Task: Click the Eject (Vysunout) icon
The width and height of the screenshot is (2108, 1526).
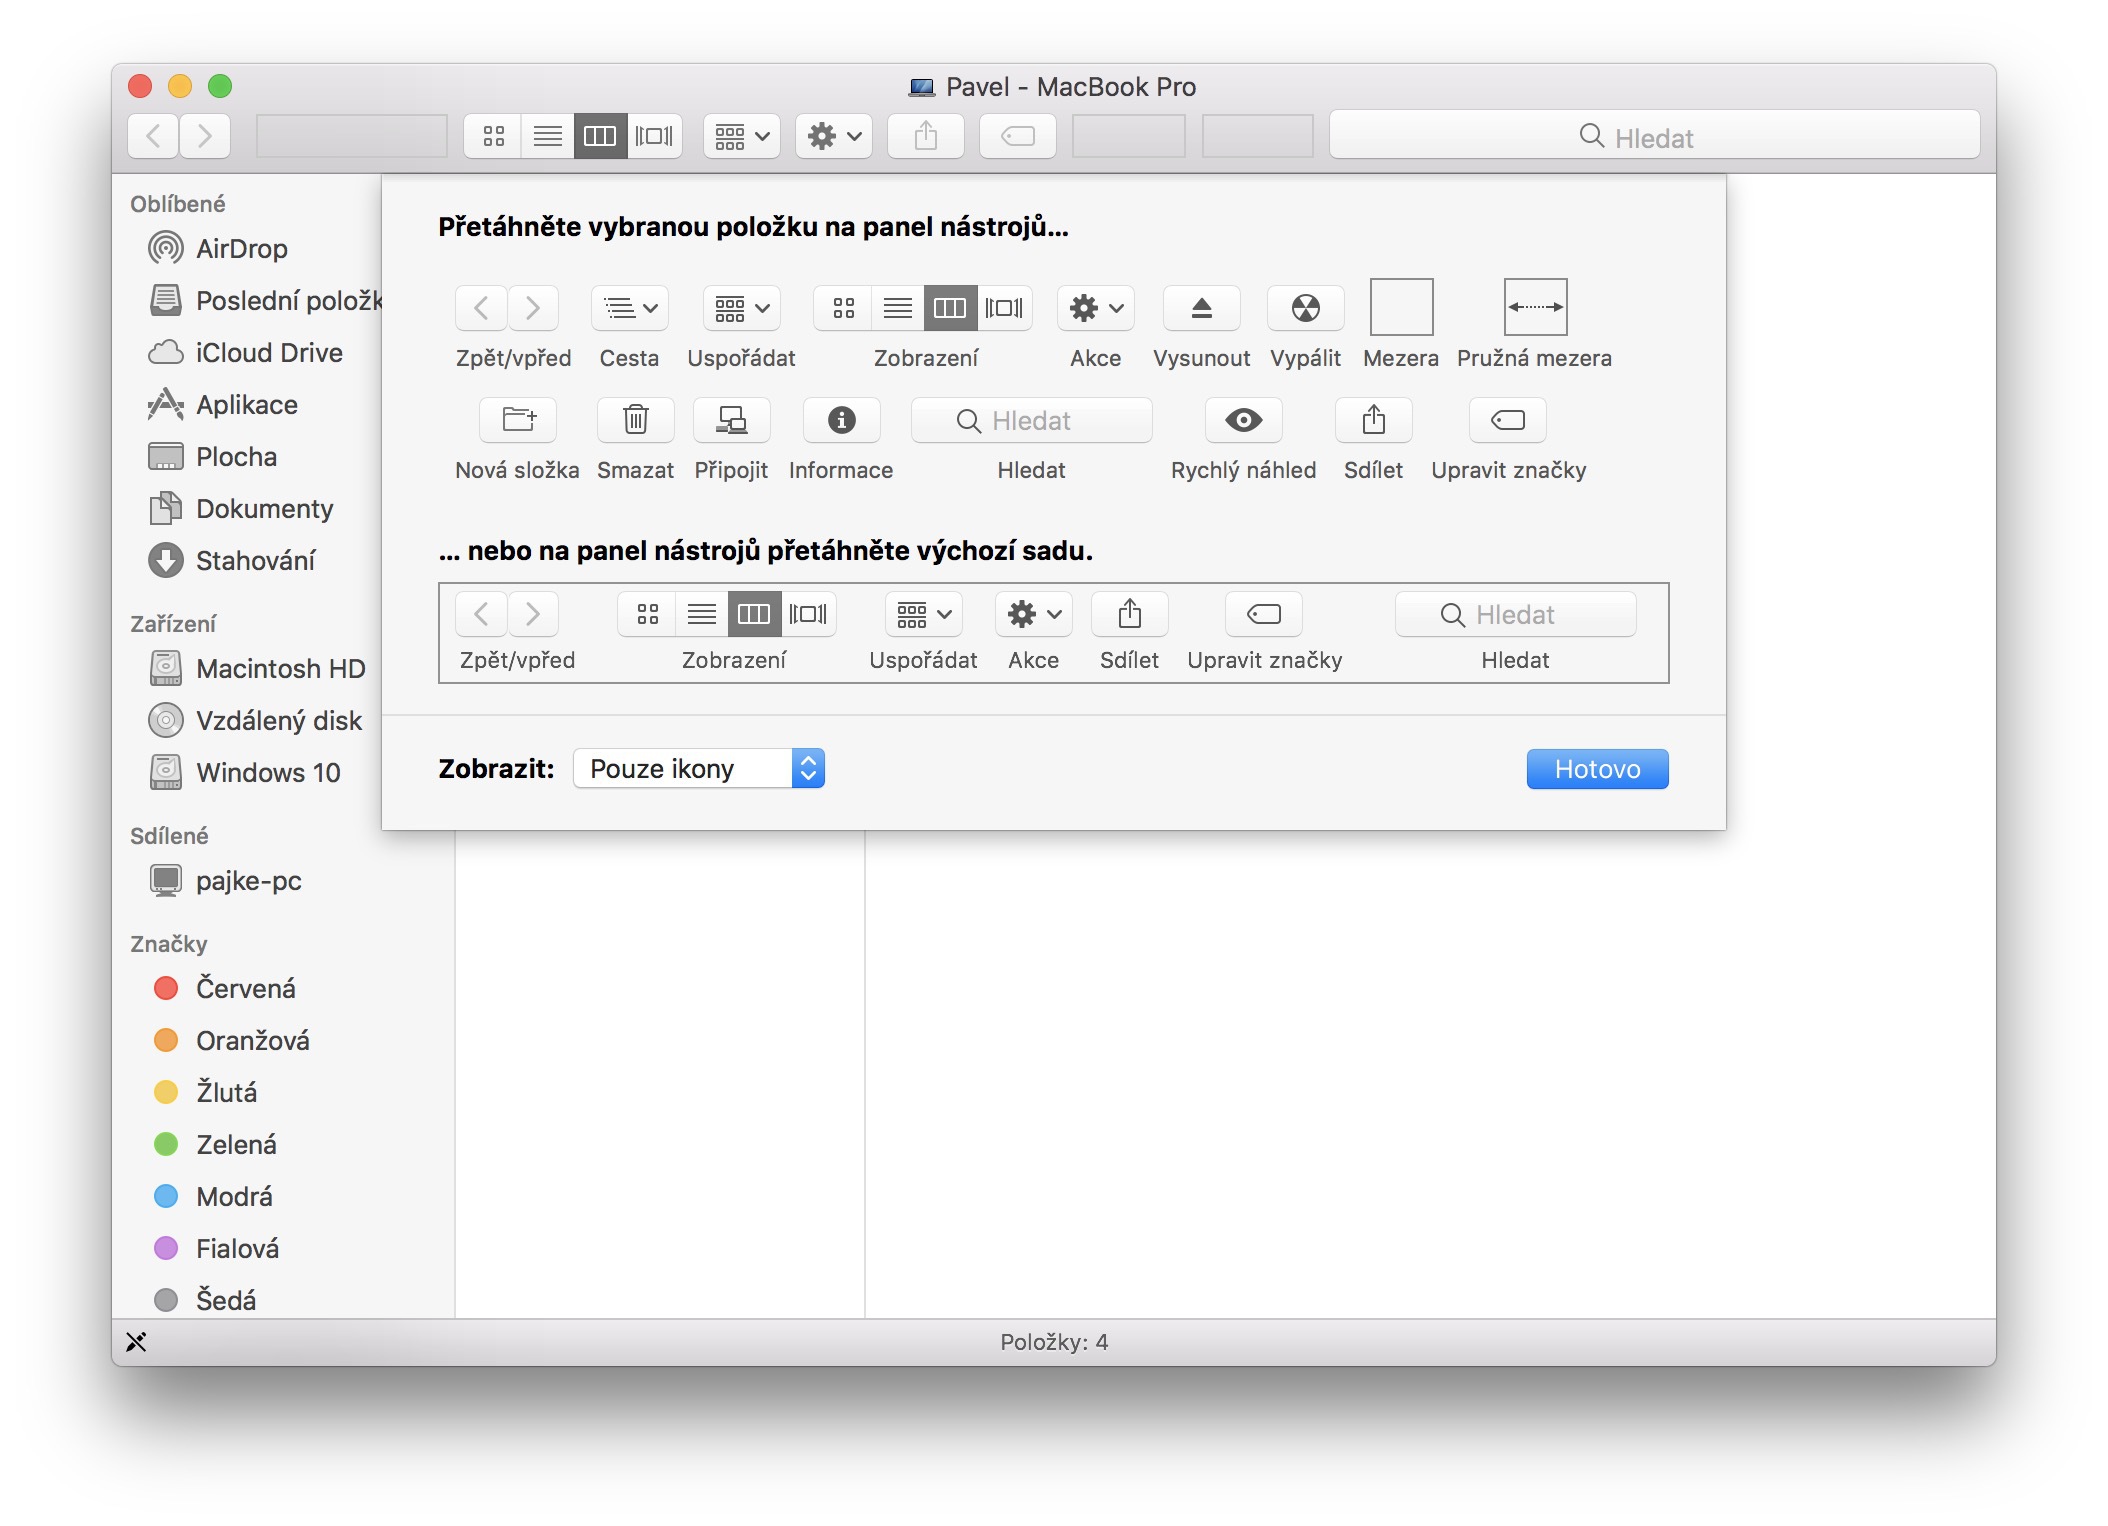Action: click(1201, 308)
